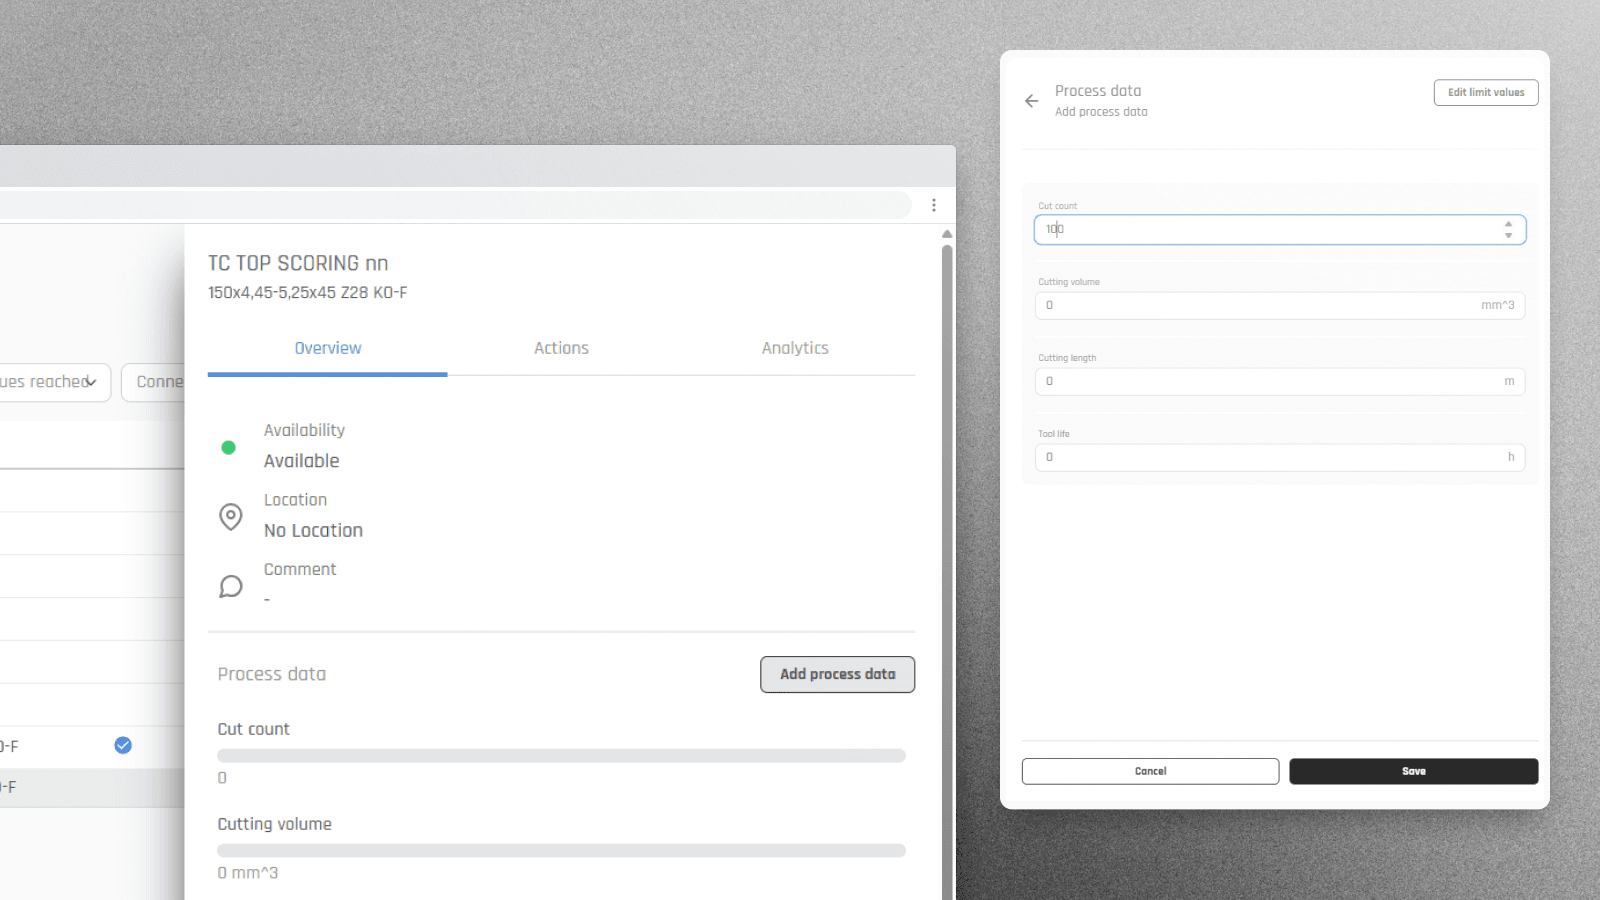The image size is (1600, 900).
Task: Click the Add process data button
Action: tap(837, 674)
